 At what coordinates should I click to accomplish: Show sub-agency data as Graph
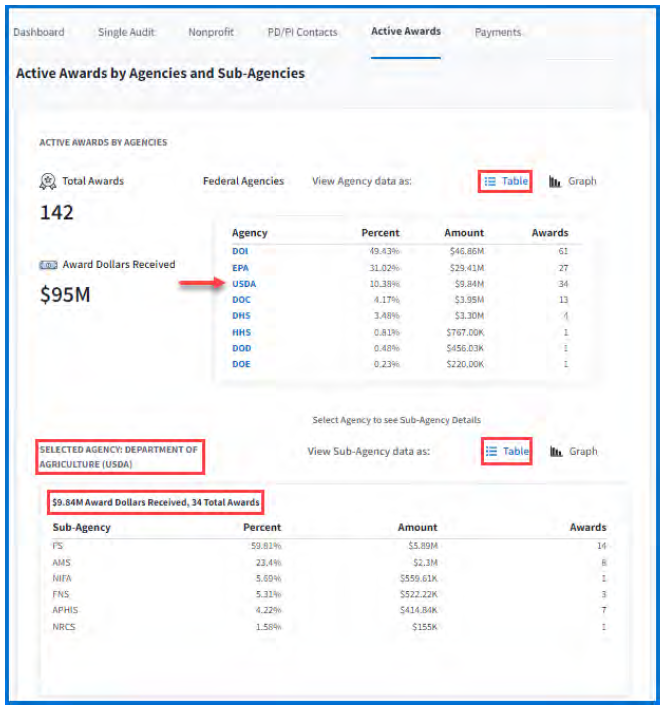tap(573, 451)
